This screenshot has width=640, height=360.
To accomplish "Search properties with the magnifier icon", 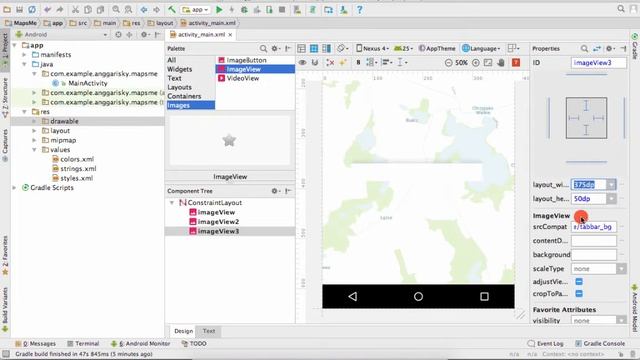I will click(x=584, y=49).
